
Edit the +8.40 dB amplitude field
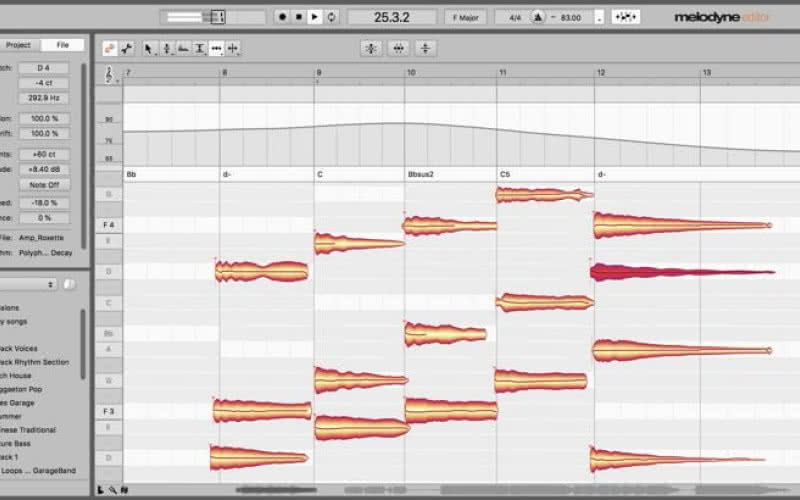(44, 169)
